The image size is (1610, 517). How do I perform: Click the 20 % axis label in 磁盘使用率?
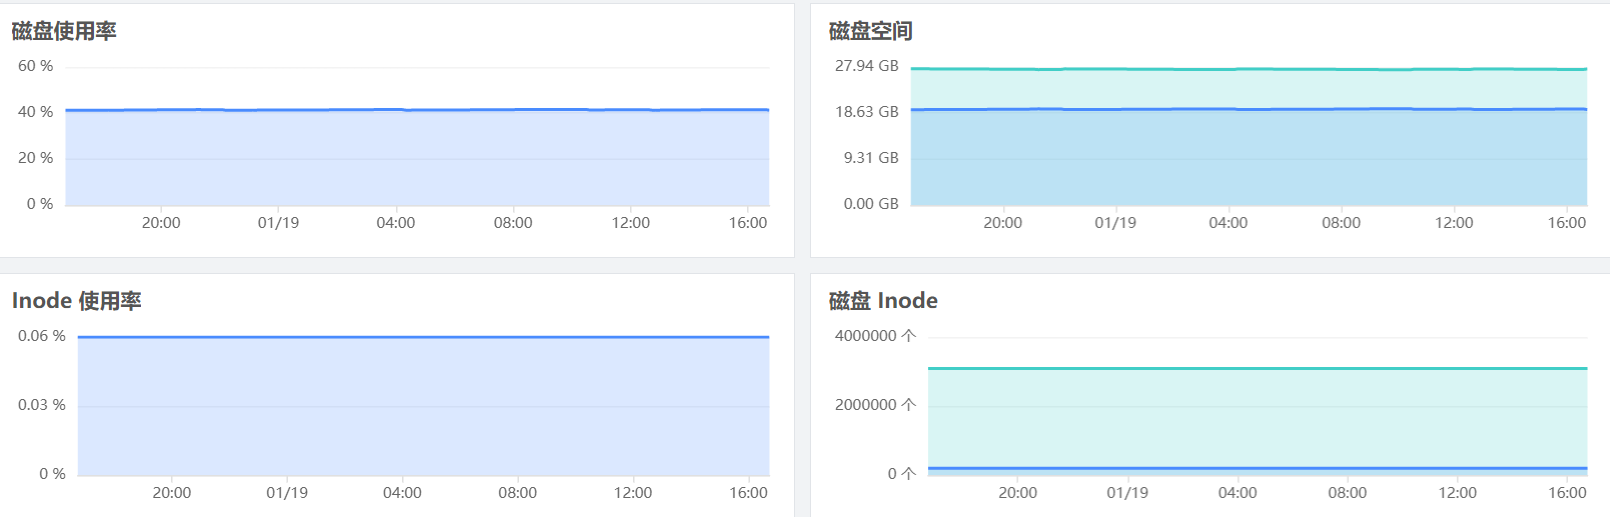(36, 158)
